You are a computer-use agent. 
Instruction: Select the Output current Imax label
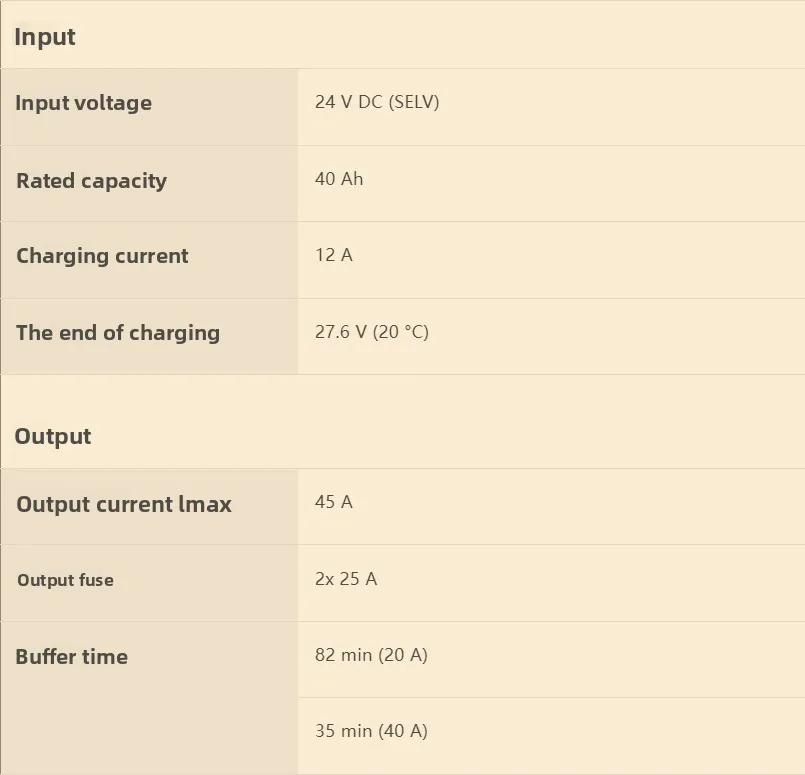124,504
